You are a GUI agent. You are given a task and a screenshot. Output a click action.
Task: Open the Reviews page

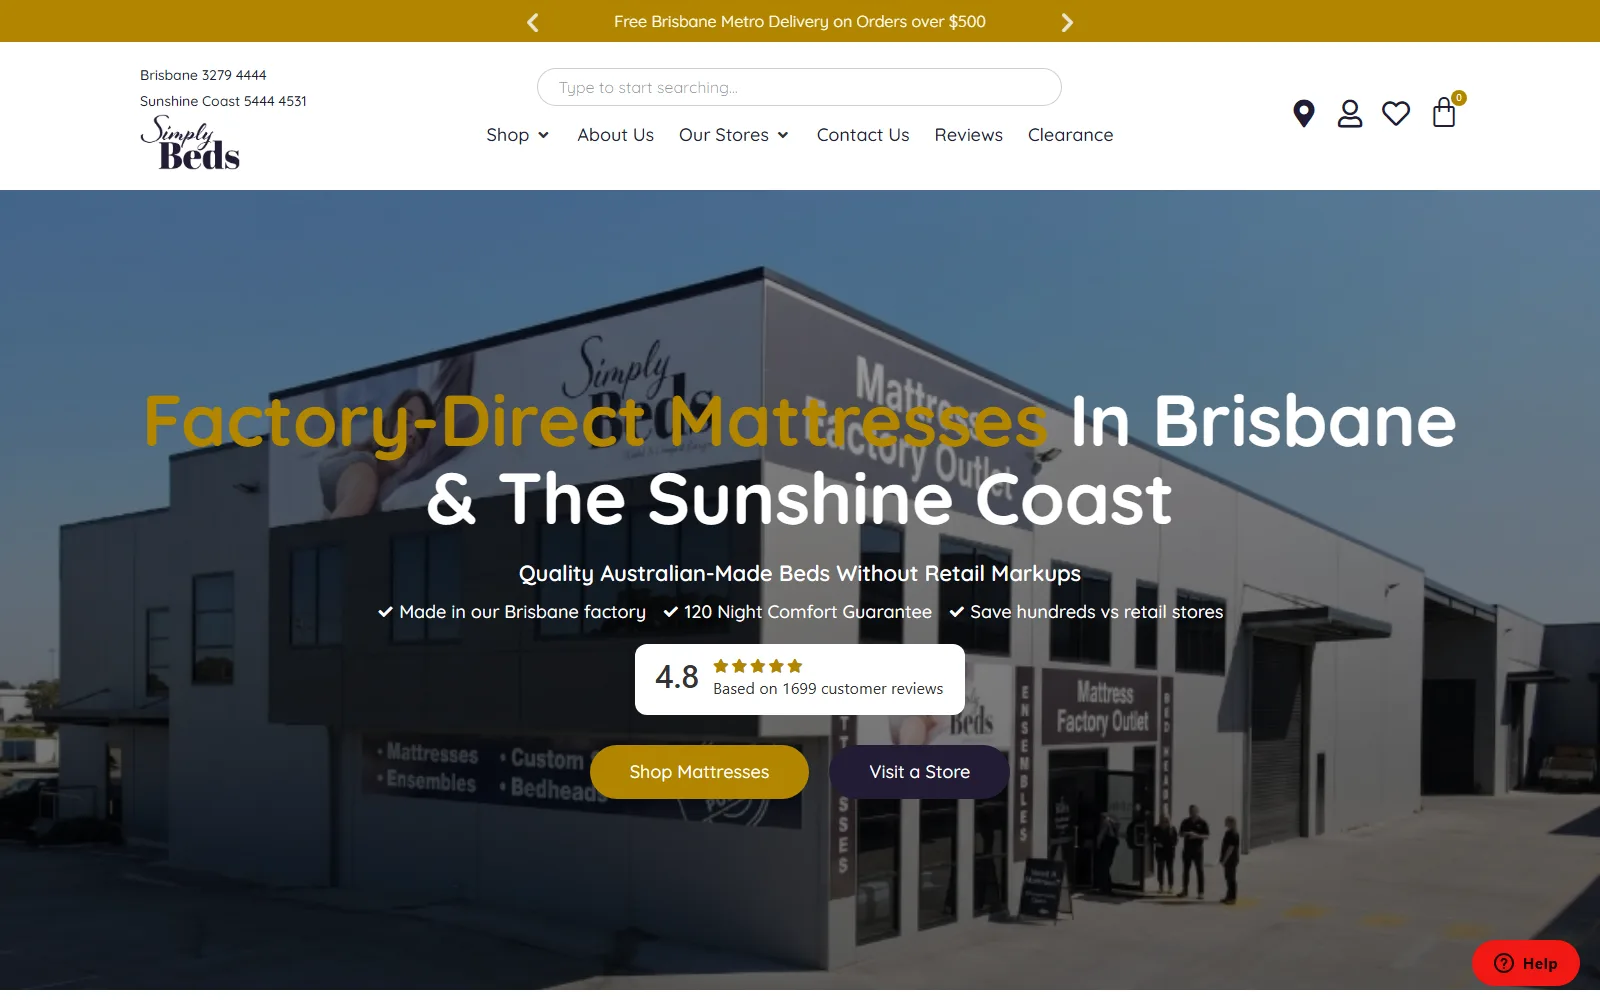(x=968, y=135)
